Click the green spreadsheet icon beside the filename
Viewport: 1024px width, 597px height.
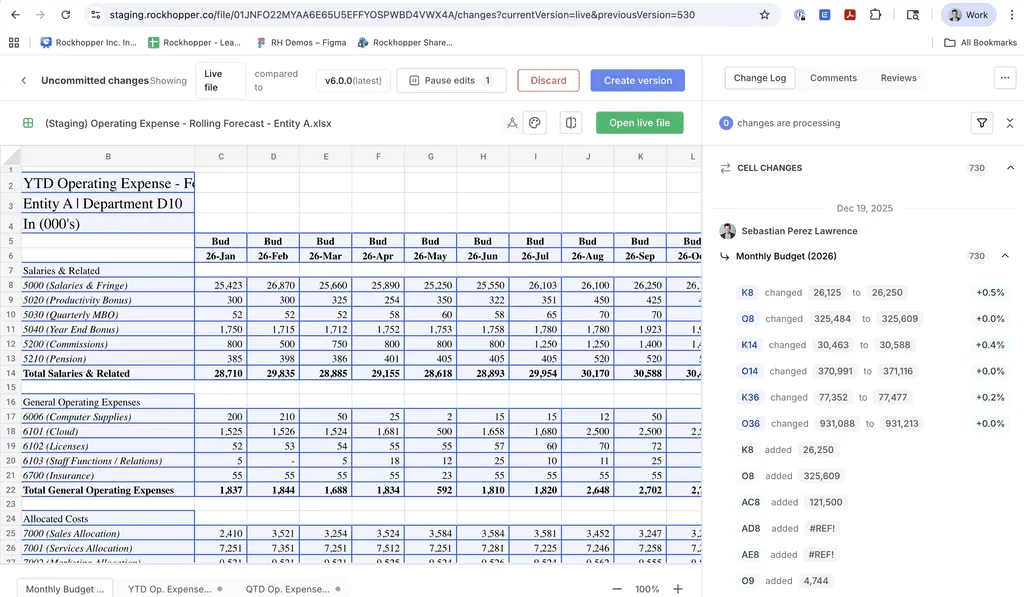tap(26, 122)
